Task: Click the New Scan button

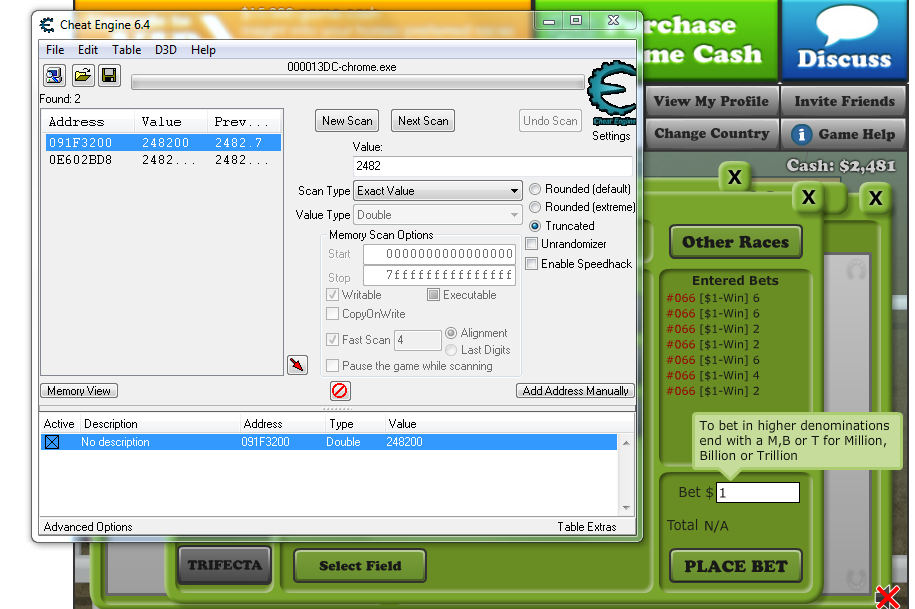Action: [x=347, y=121]
